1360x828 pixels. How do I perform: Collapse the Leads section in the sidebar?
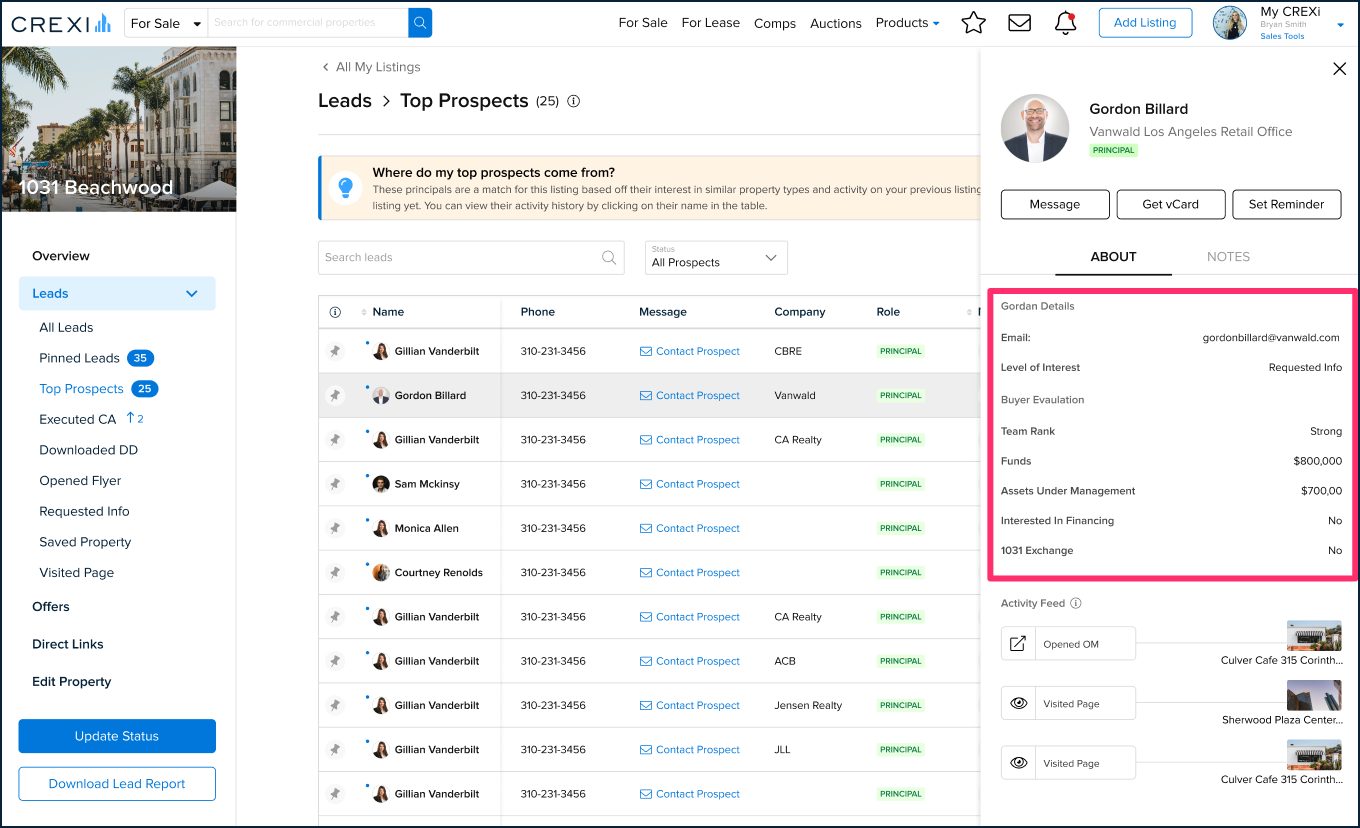(191, 293)
